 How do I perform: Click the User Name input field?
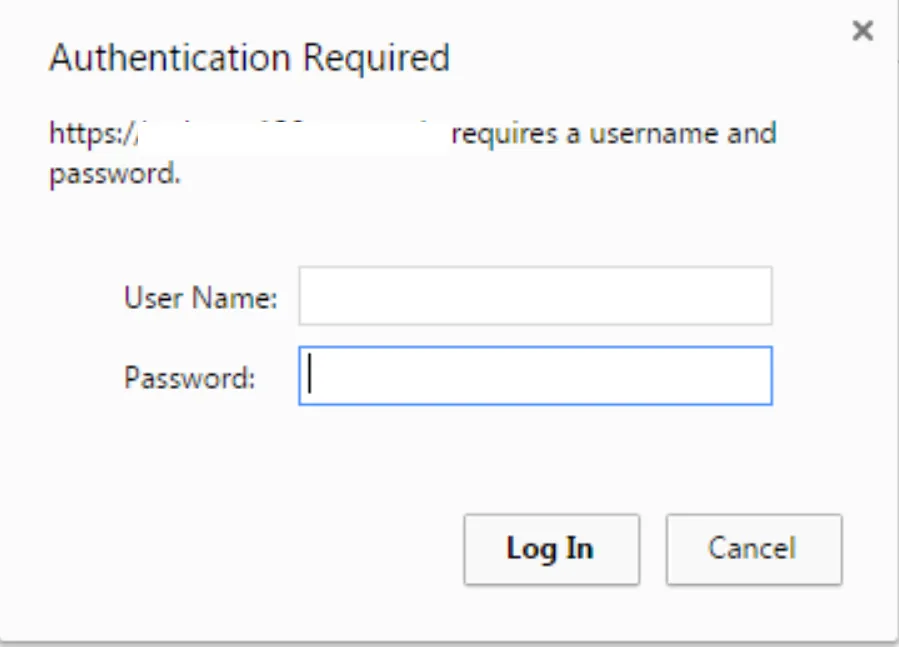[x=535, y=296]
